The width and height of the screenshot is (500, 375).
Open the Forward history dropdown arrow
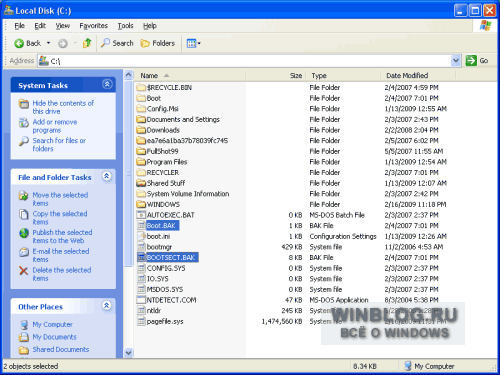(75, 43)
